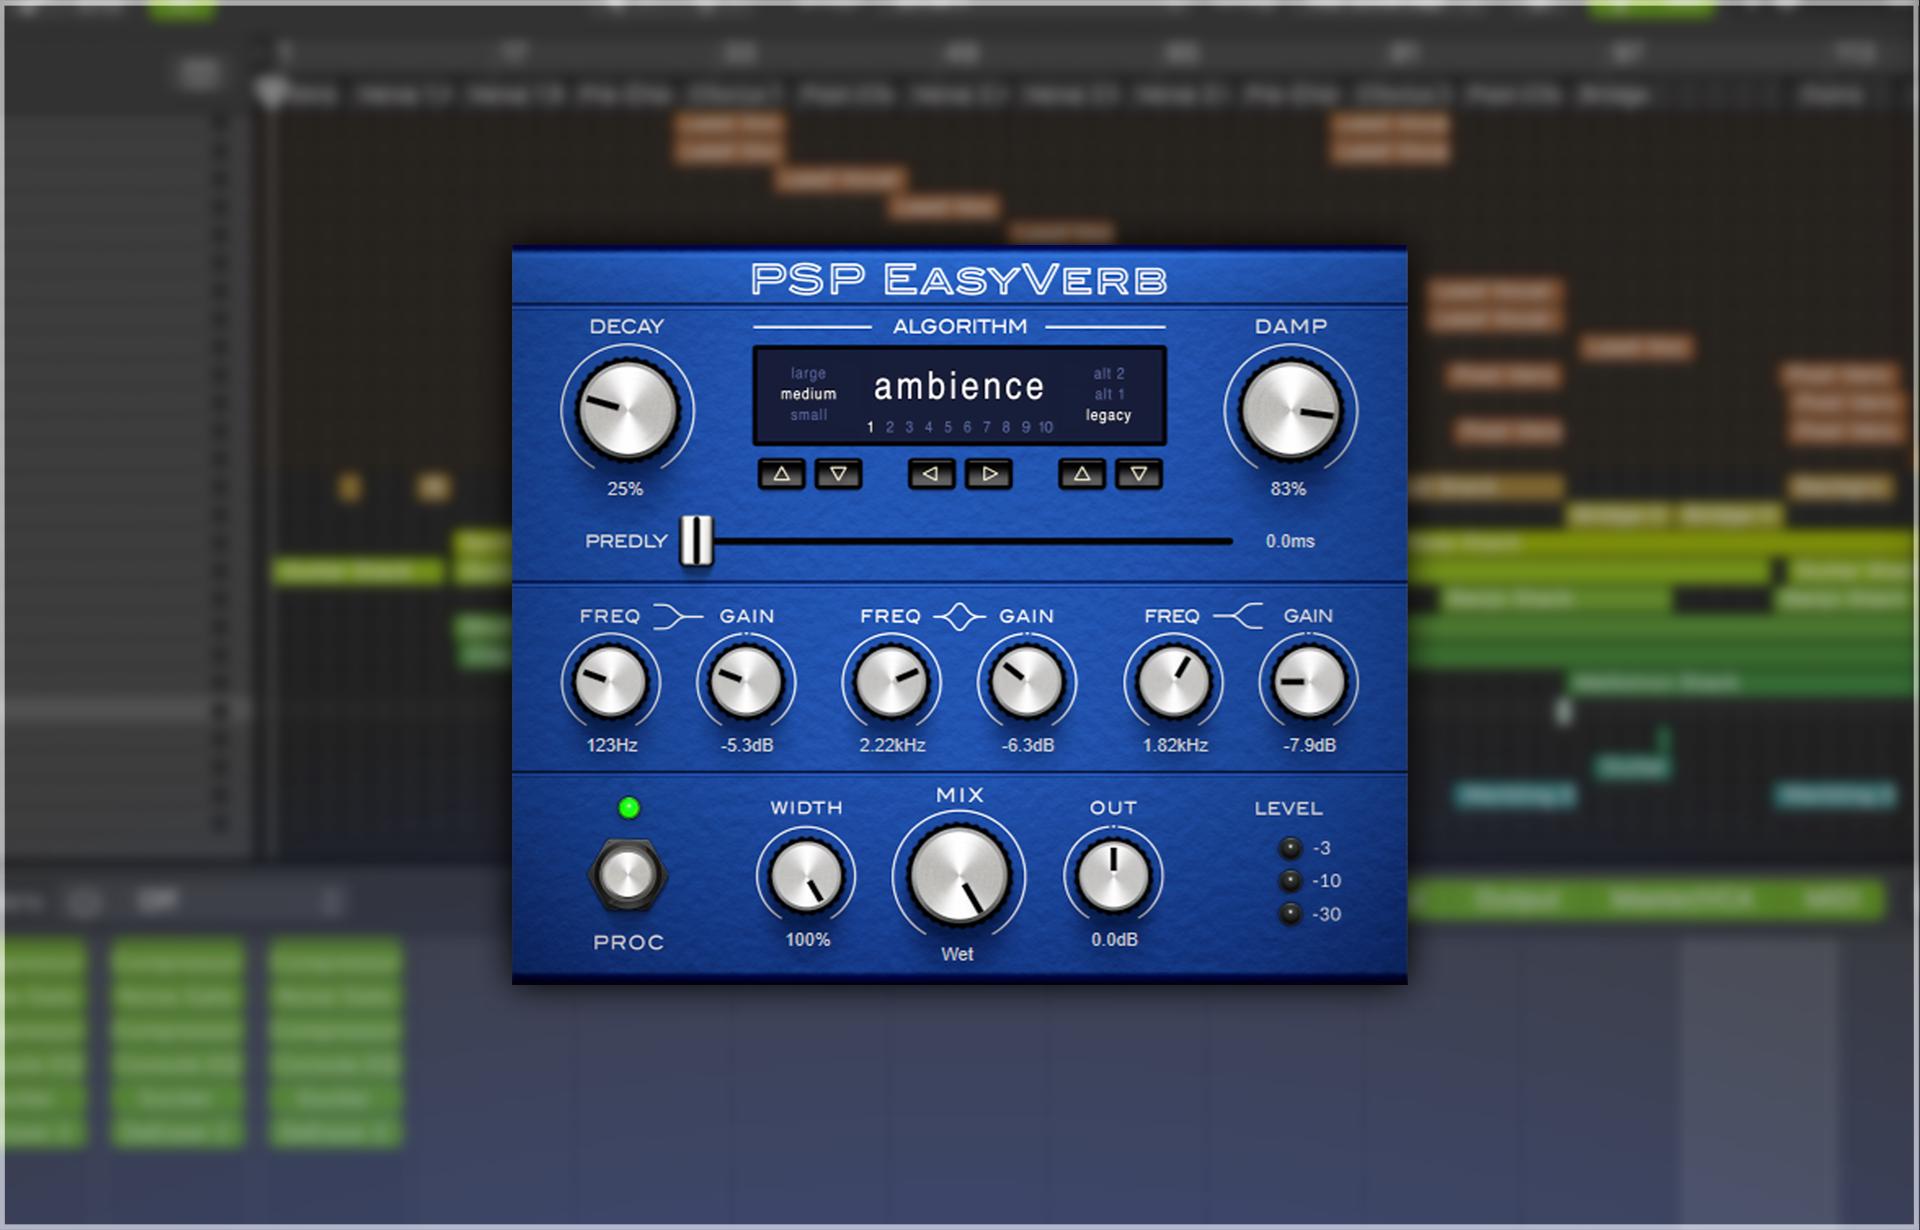Click the mid peak filter shape icon
The height and width of the screenshot is (1230, 1920).
(959, 617)
